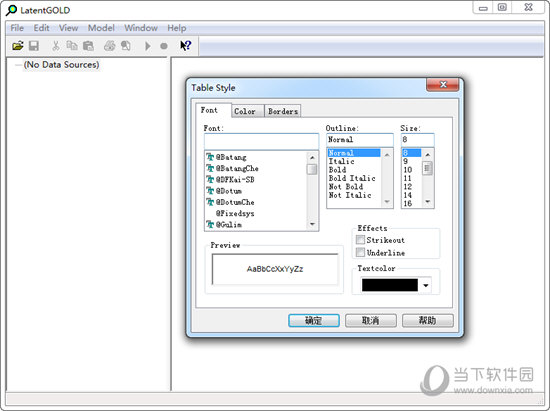Close the Table Style dialog

pos(443,85)
